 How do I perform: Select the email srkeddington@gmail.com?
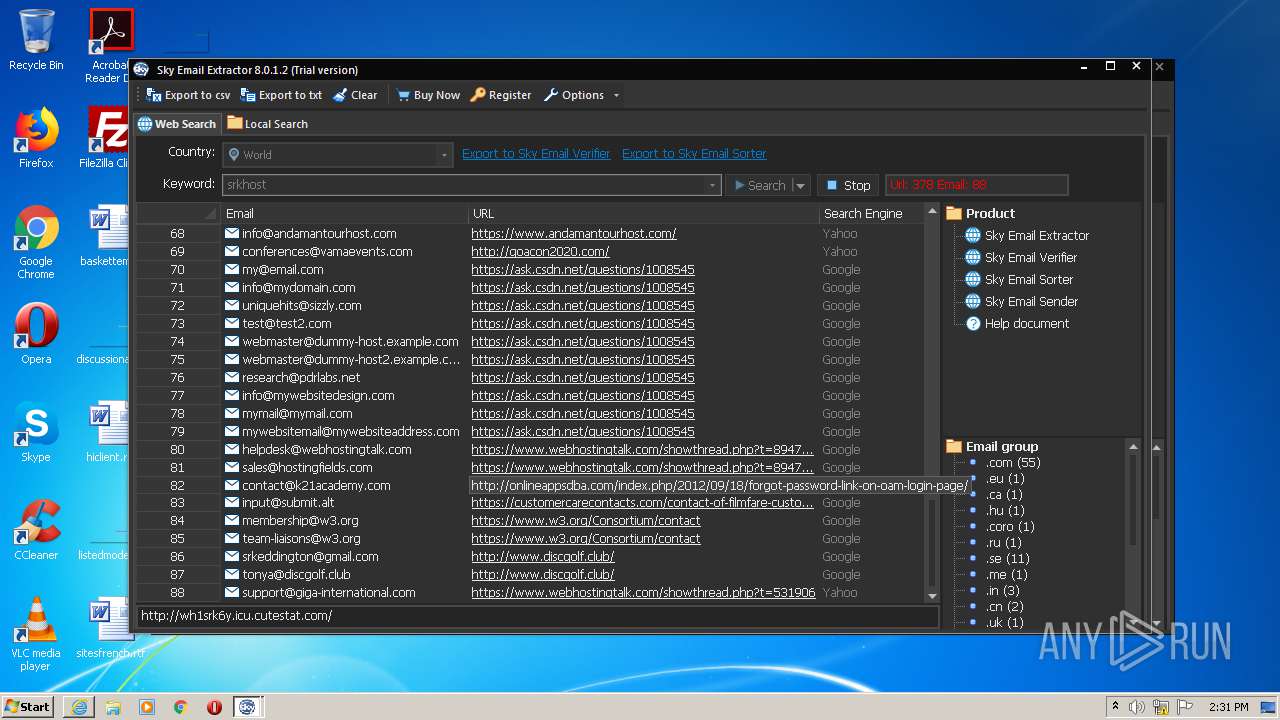tap(310, 557)
